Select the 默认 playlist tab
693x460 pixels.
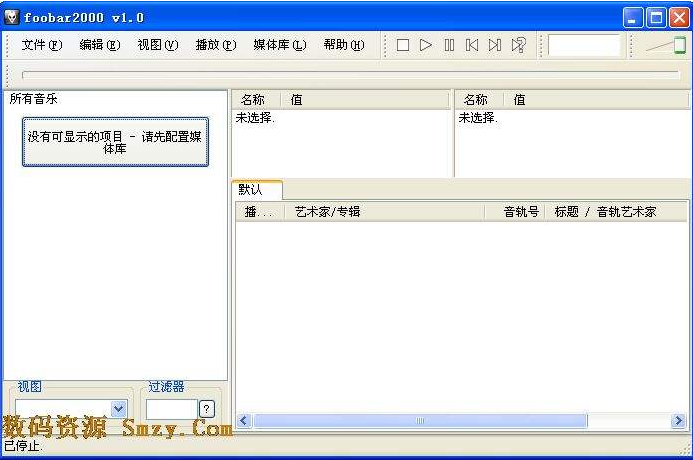(x=257, y=190)
